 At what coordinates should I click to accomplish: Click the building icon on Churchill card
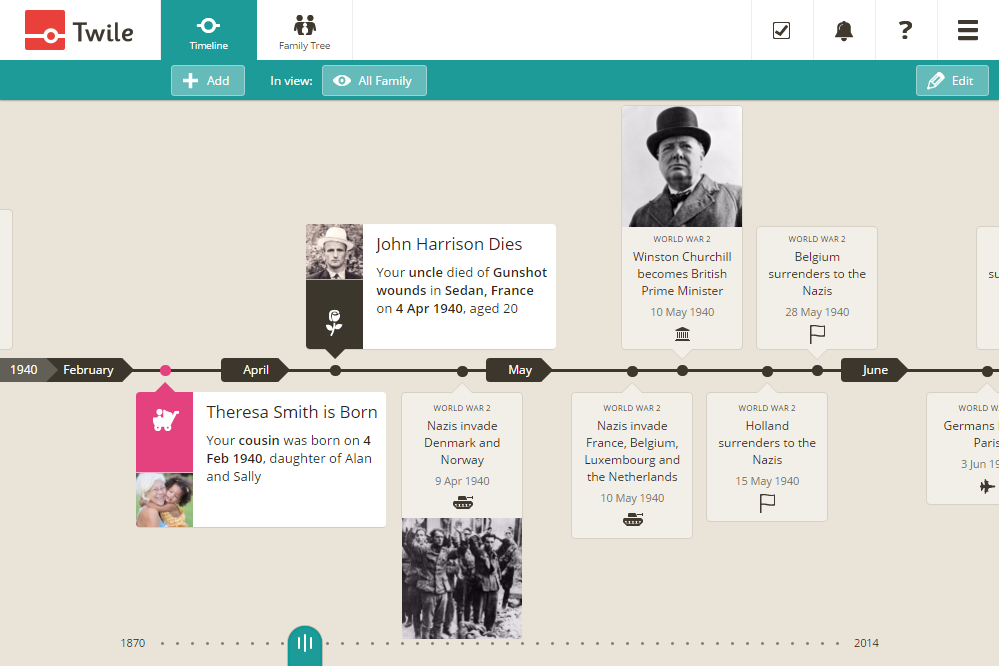point(682,334)
